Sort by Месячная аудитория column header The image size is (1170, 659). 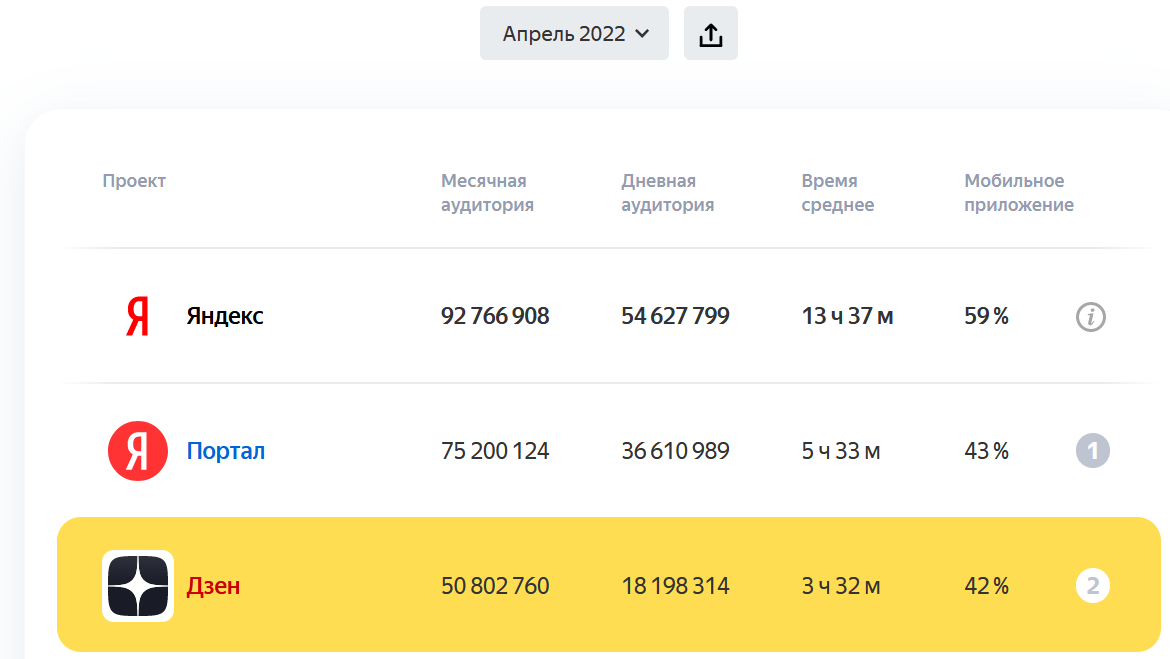click(487, 193)
